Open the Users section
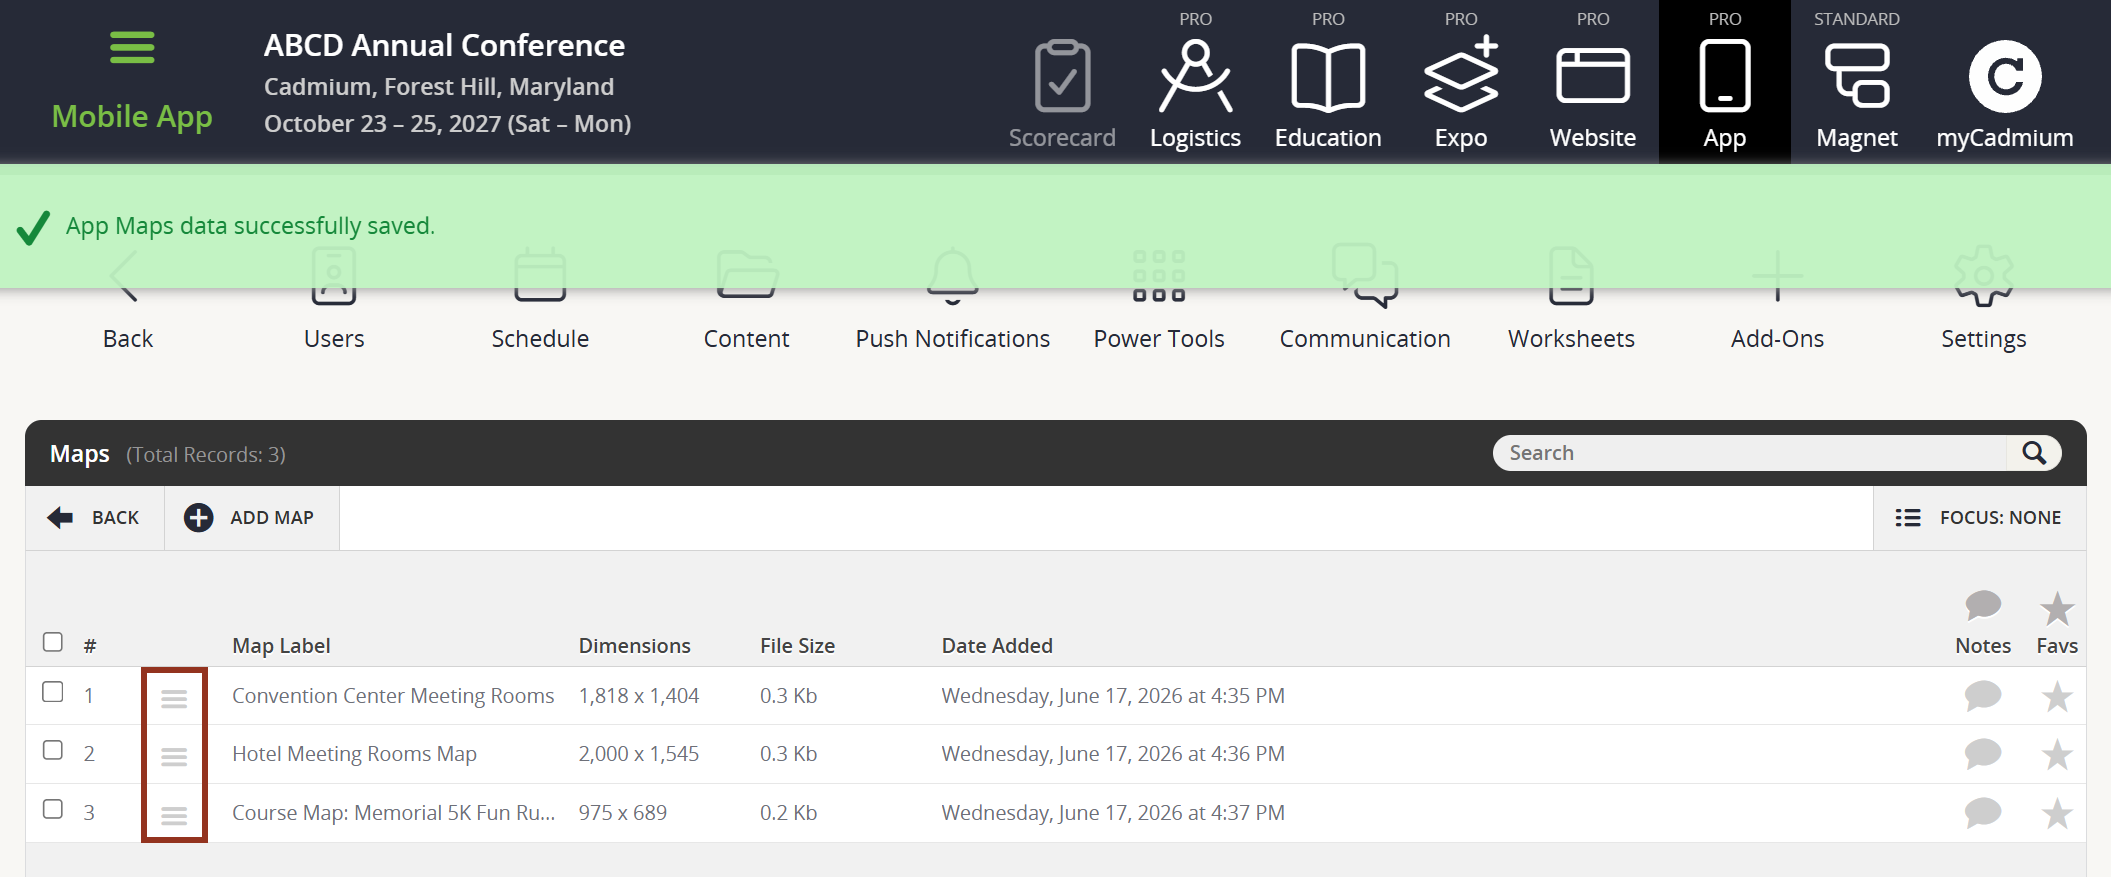The width and height of the screenshot is (2111, 877). pos(334,300)
